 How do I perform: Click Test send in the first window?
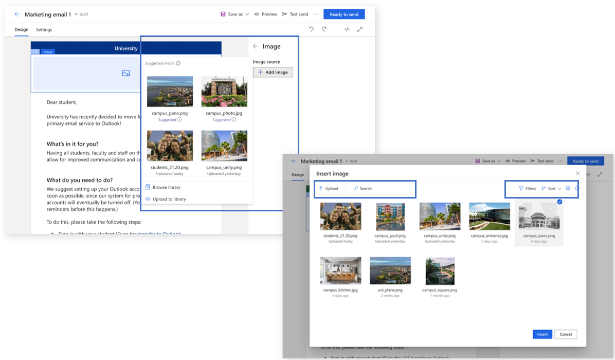click(x=295, y=14)
